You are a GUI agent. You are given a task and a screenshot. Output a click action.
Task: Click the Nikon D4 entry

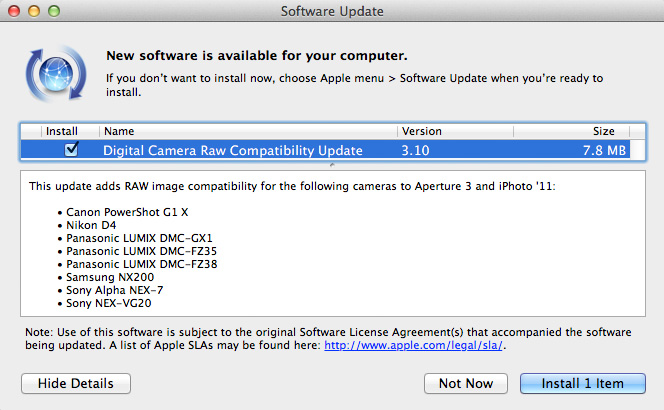[91, 225]
